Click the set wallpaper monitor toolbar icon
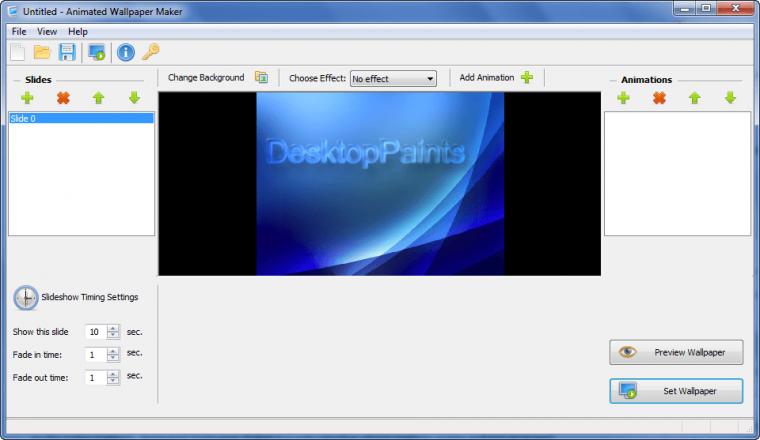This screenshot has height=440, width=760. 97,52
